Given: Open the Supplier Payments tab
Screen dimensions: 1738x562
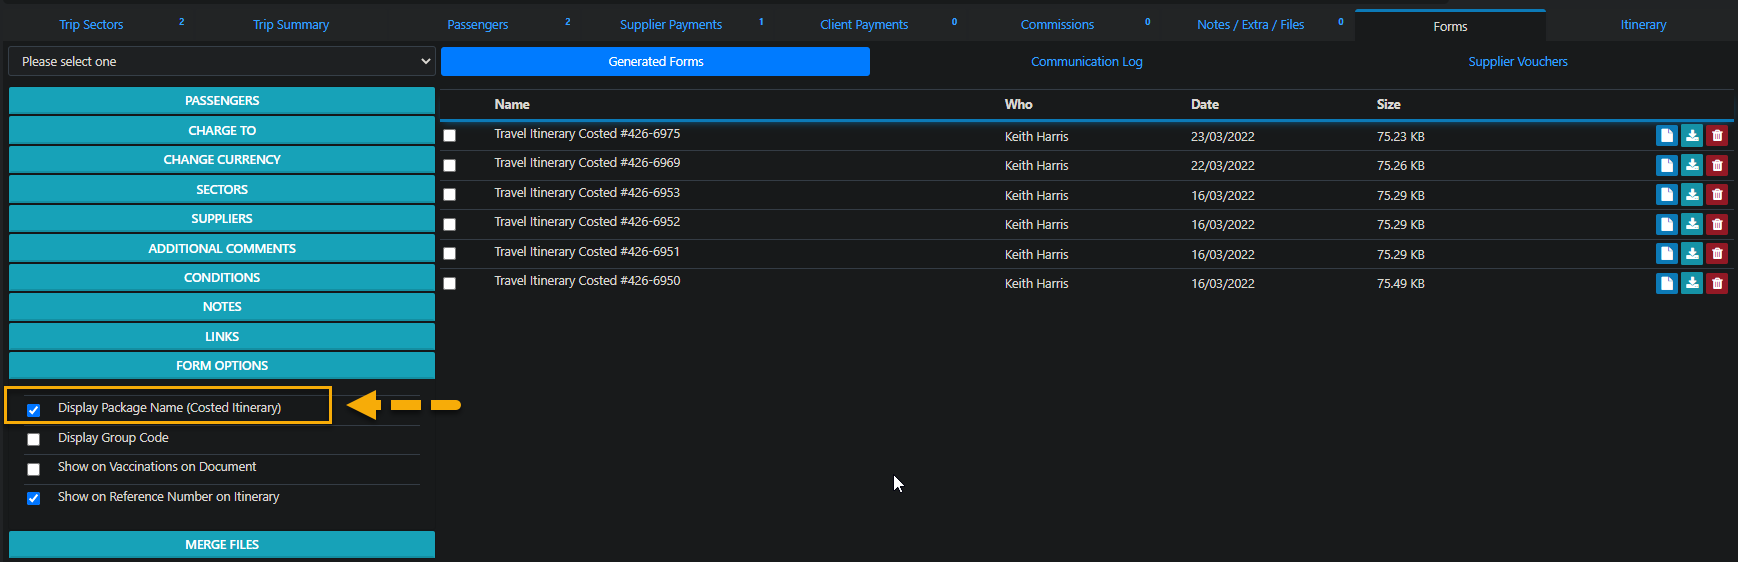Looking at the screenshot, I should pyautogui.click(x=670, y=25).
